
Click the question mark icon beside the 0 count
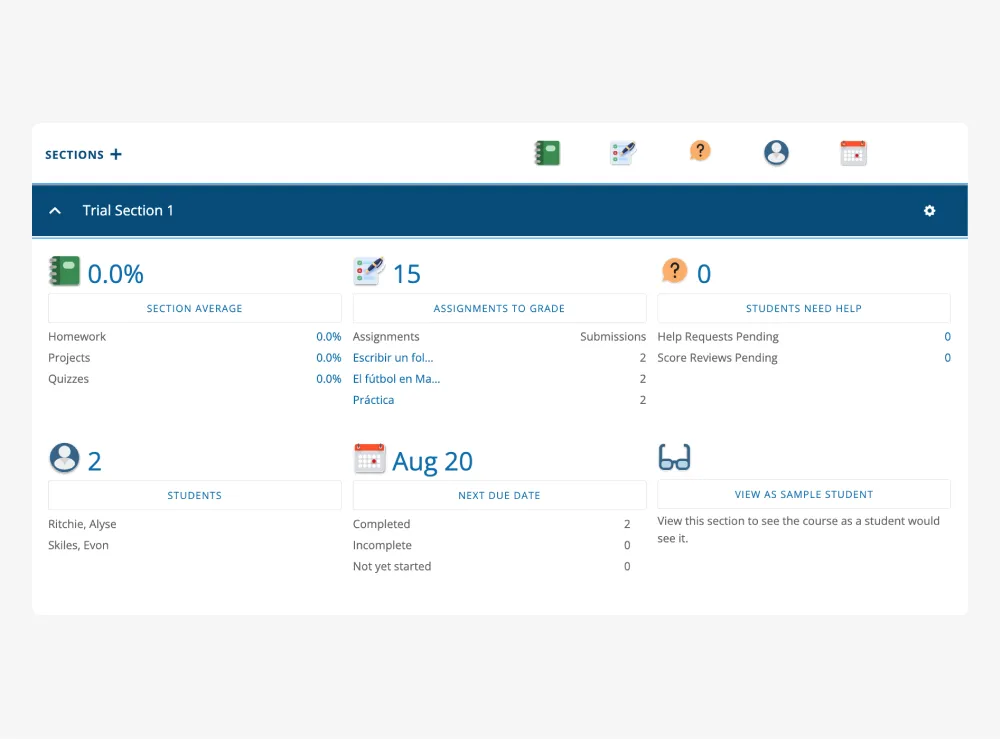coord(674,270)
